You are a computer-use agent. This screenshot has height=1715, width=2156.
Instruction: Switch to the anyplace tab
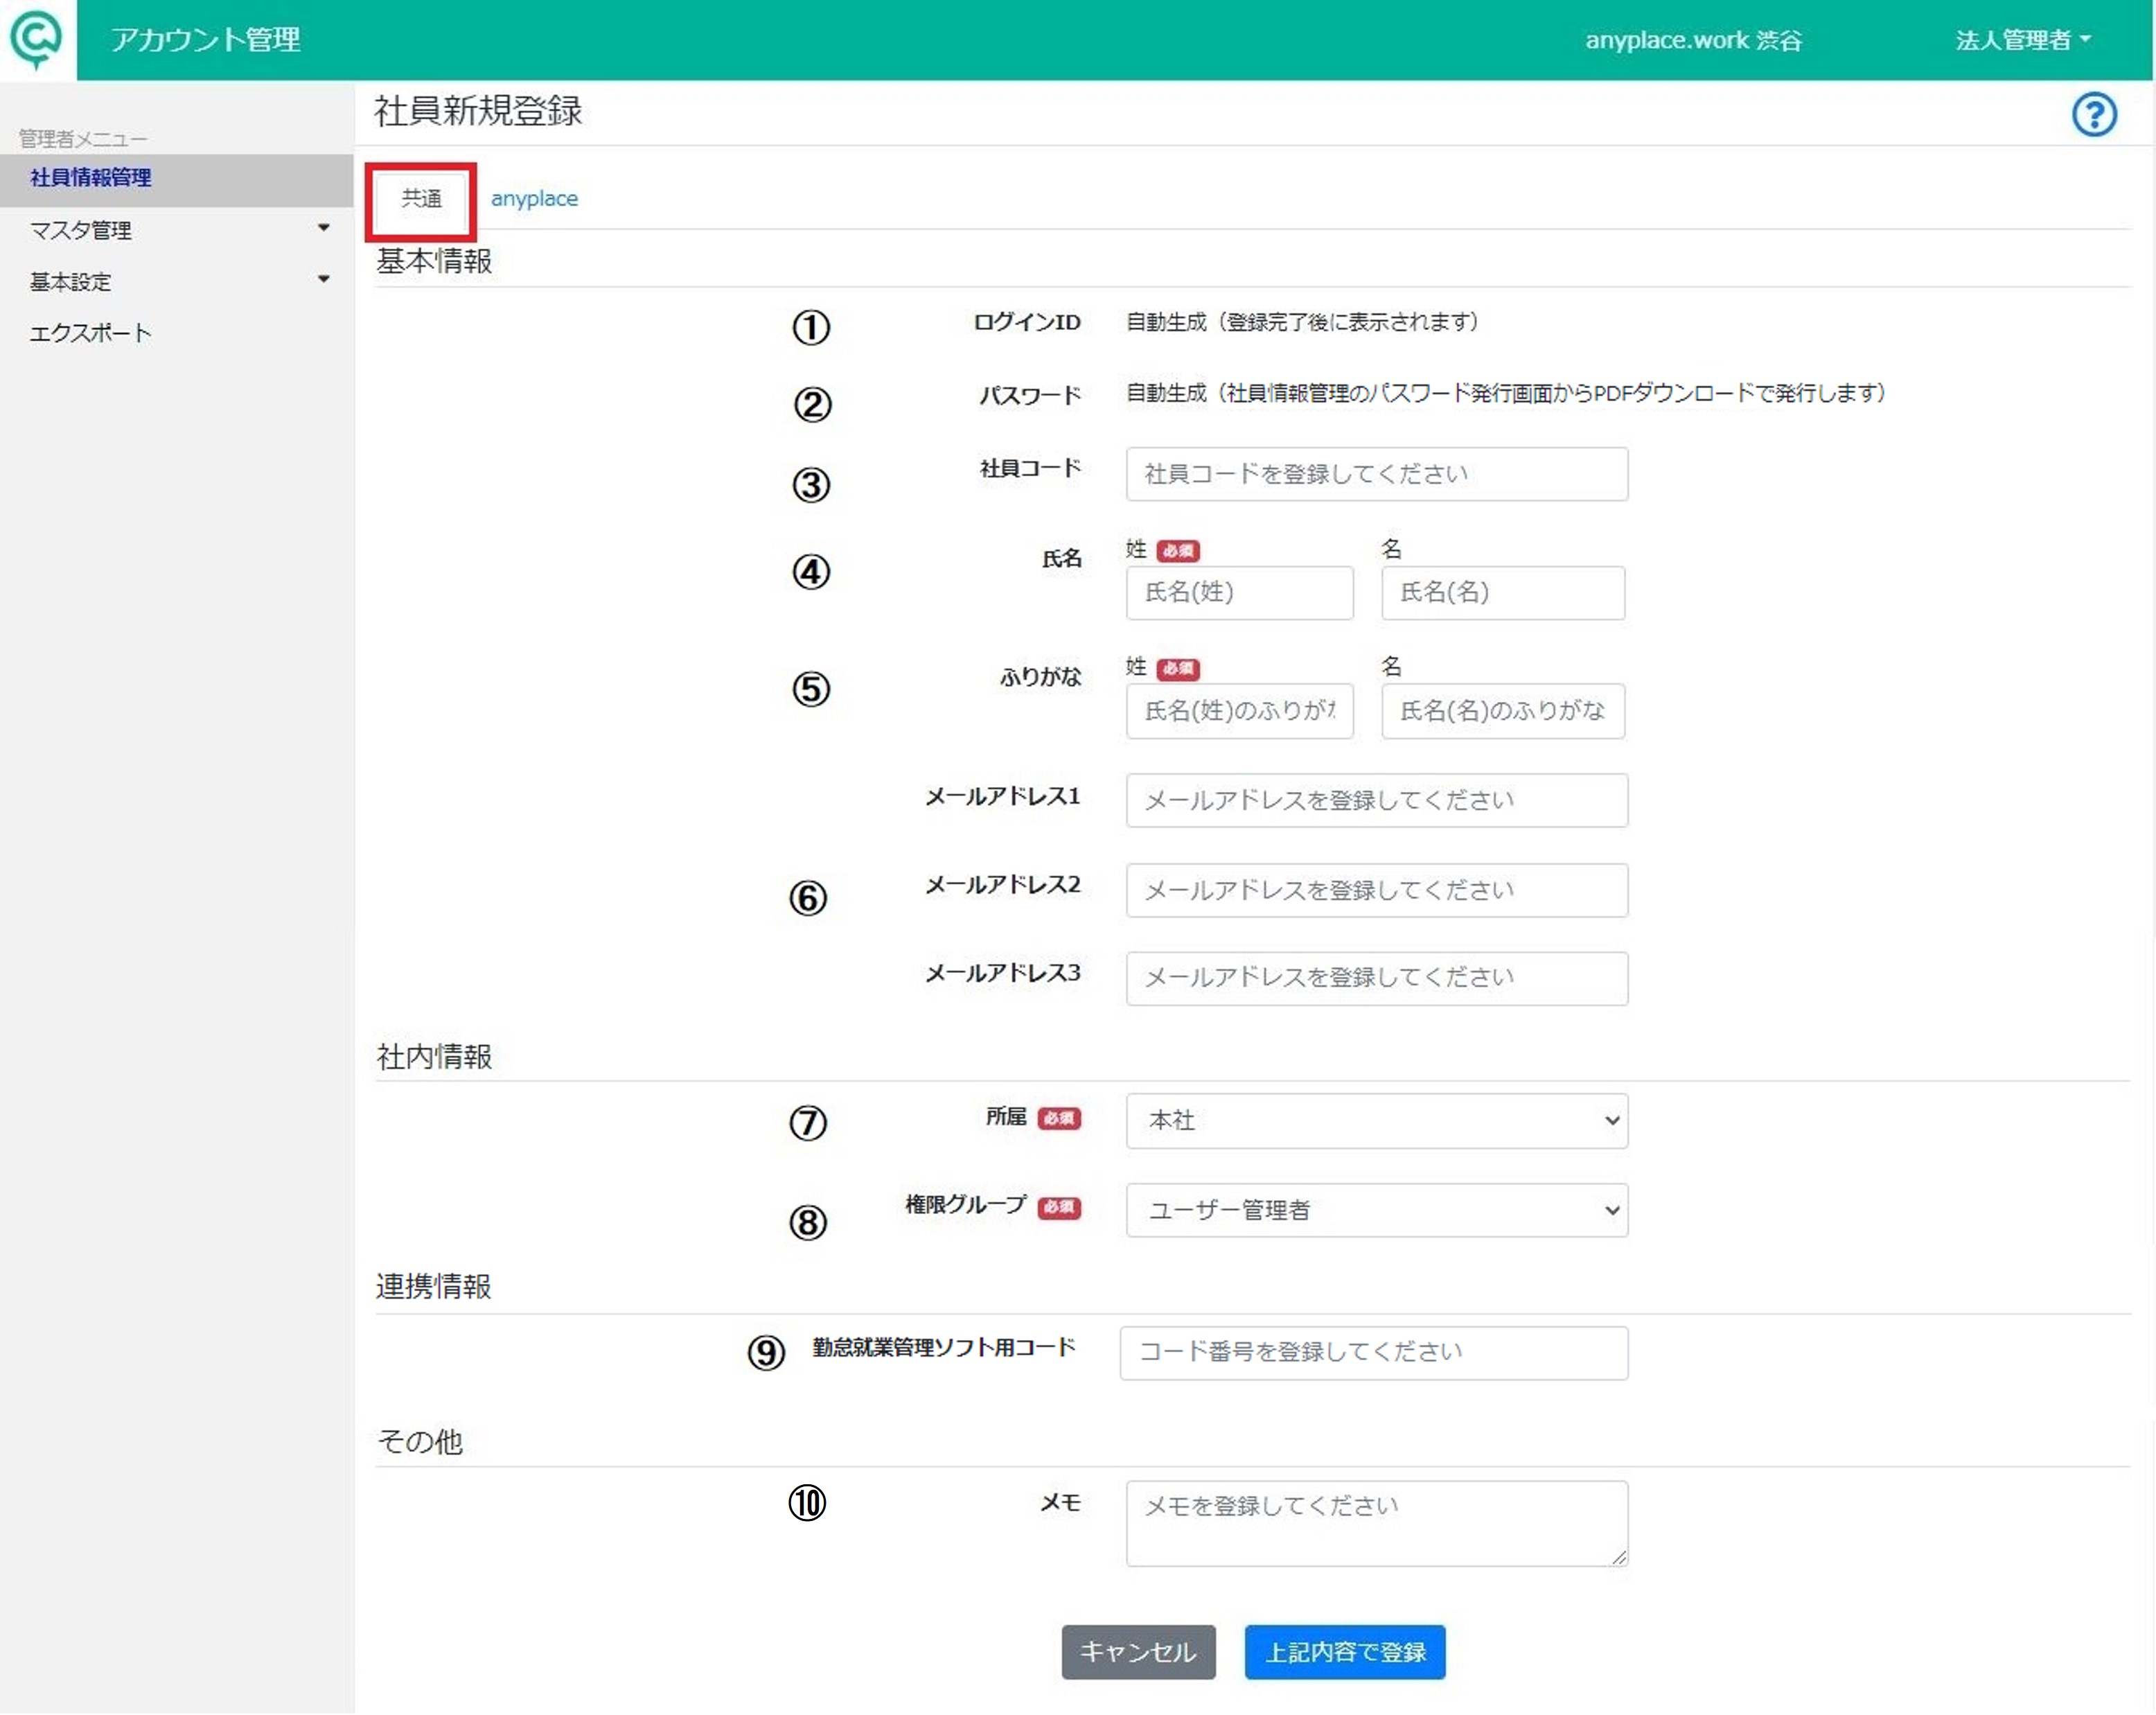(x=534, y=199)
